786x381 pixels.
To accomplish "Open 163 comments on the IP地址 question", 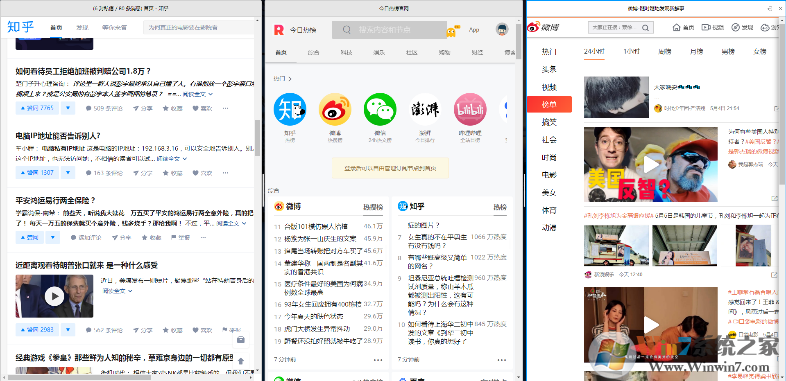I will tap(103, 173).
